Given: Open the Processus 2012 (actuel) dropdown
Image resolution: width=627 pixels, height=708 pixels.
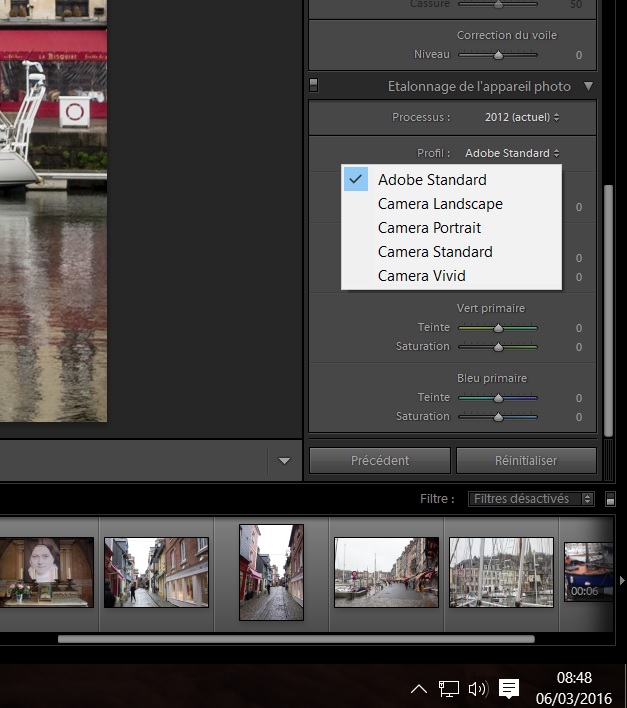Looking at the screenshot, I should point(522,117).
